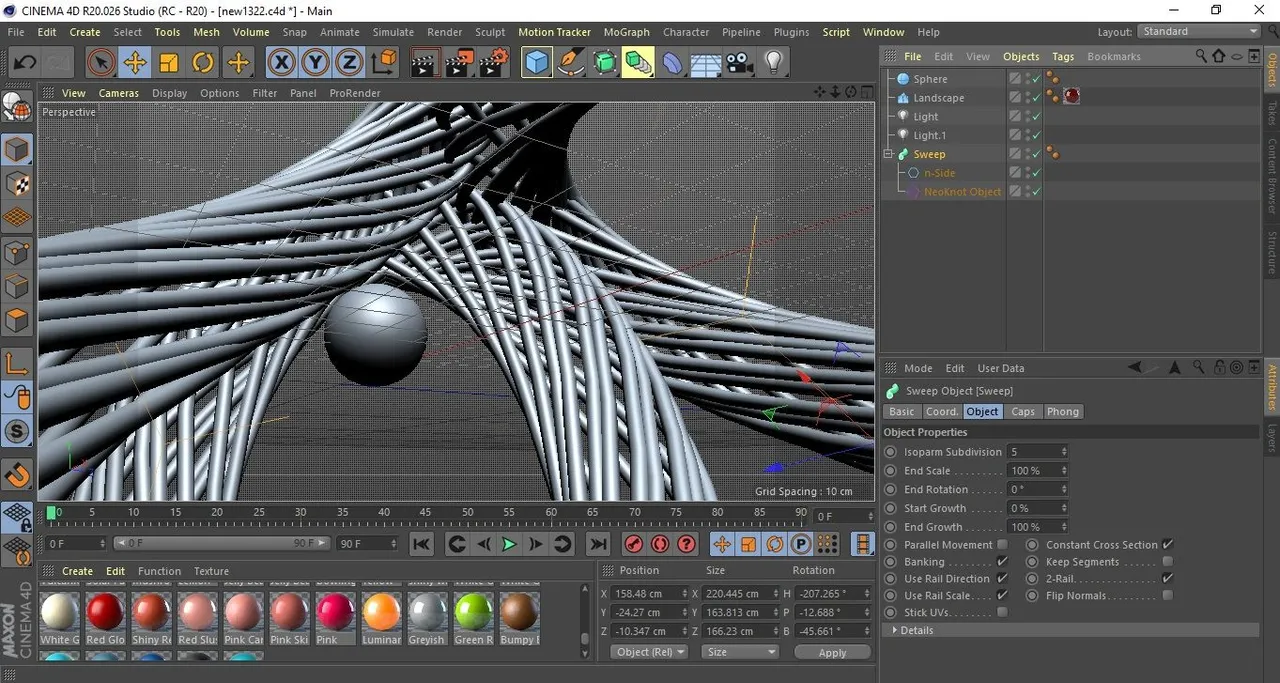1280x683 pixels.
Task: Select the spline Pen tool
Action: [x=571, y=63]
